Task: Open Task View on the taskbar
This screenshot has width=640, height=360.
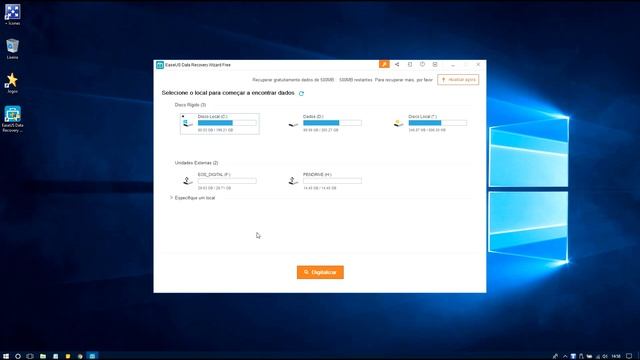Action: click(x=30, y=356)
